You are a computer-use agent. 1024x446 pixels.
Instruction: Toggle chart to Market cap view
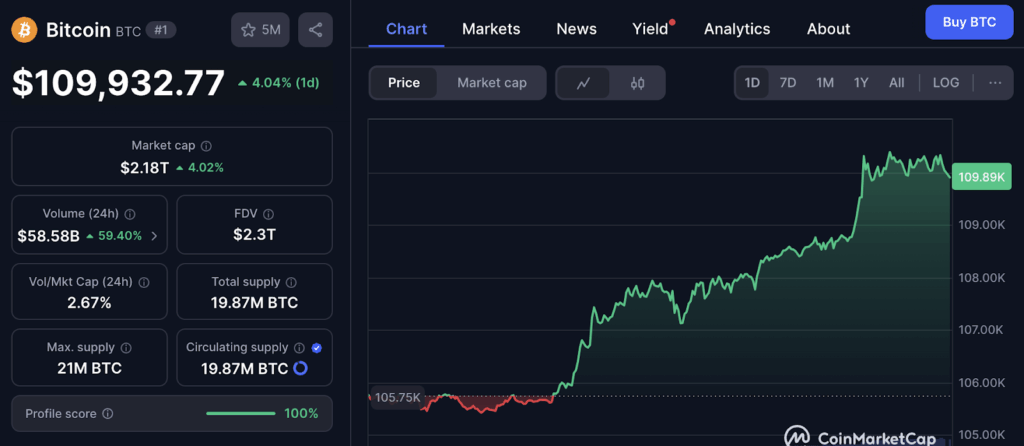(492, 83)
